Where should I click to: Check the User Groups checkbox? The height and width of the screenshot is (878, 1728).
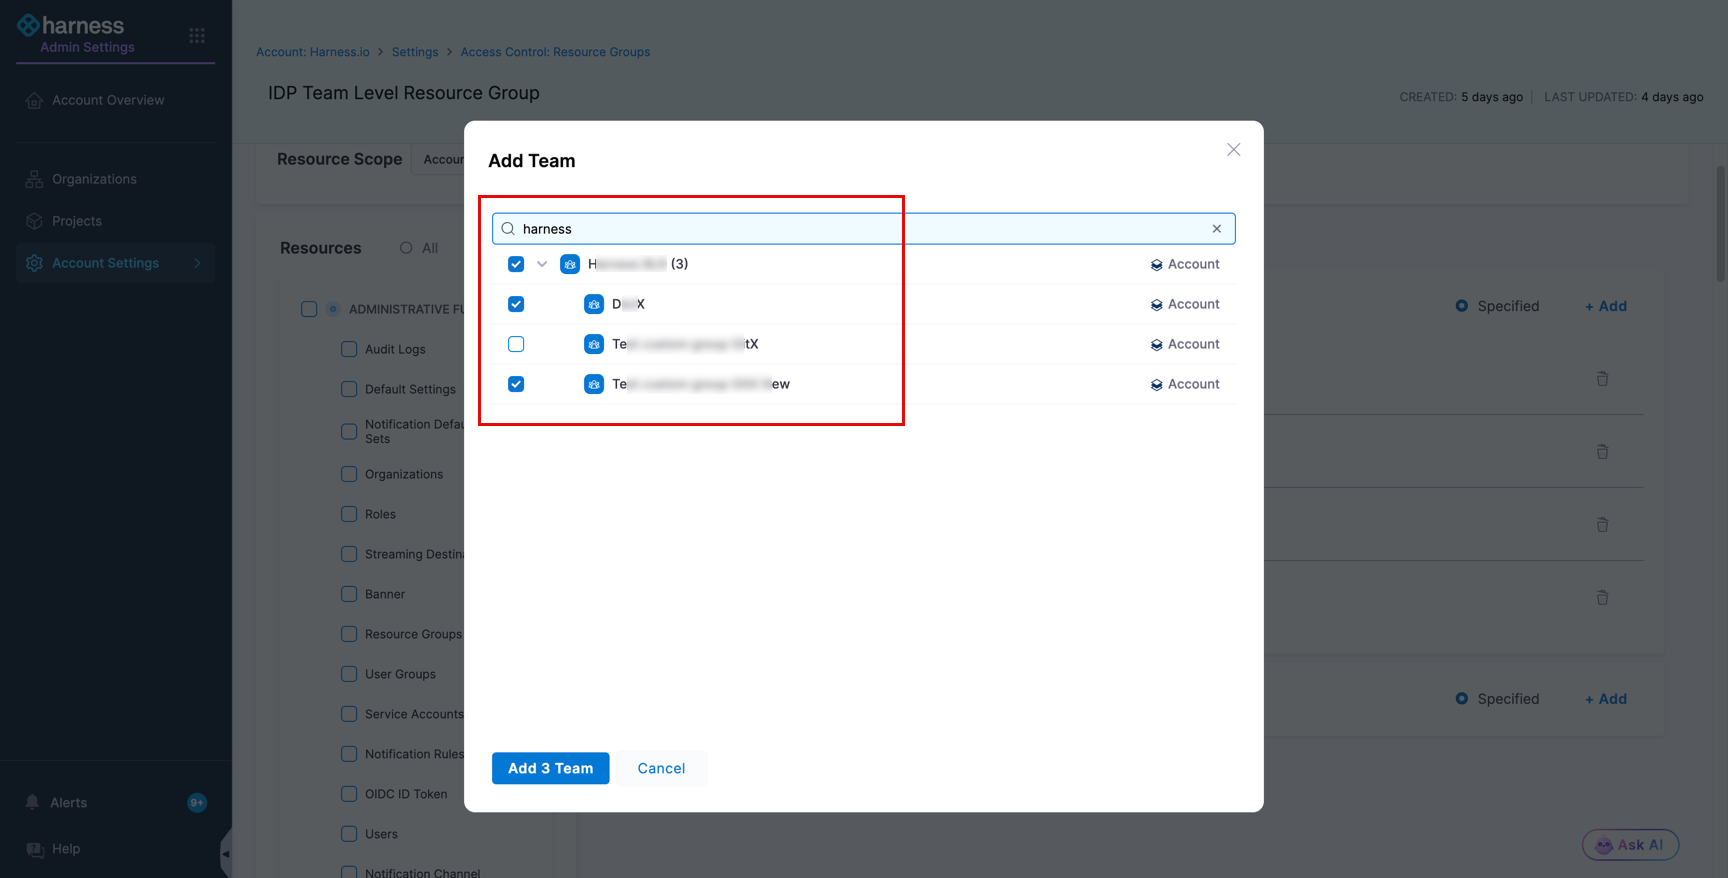pos(349,674)
